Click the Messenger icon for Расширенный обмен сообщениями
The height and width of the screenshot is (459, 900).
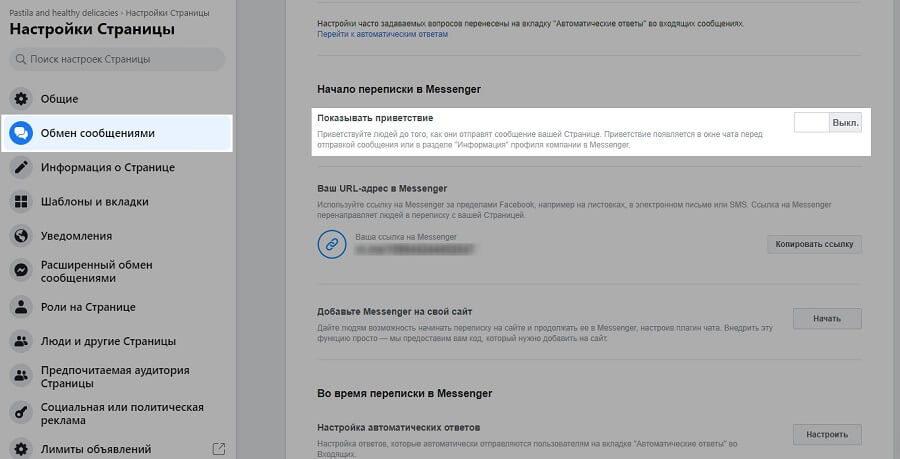(x=21, y=271)
